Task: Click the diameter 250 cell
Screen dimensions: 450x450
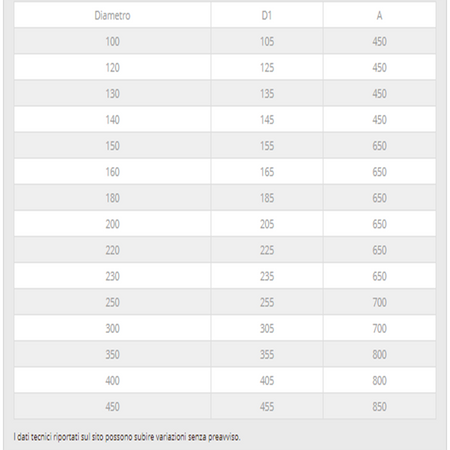Action: (112, 302)
